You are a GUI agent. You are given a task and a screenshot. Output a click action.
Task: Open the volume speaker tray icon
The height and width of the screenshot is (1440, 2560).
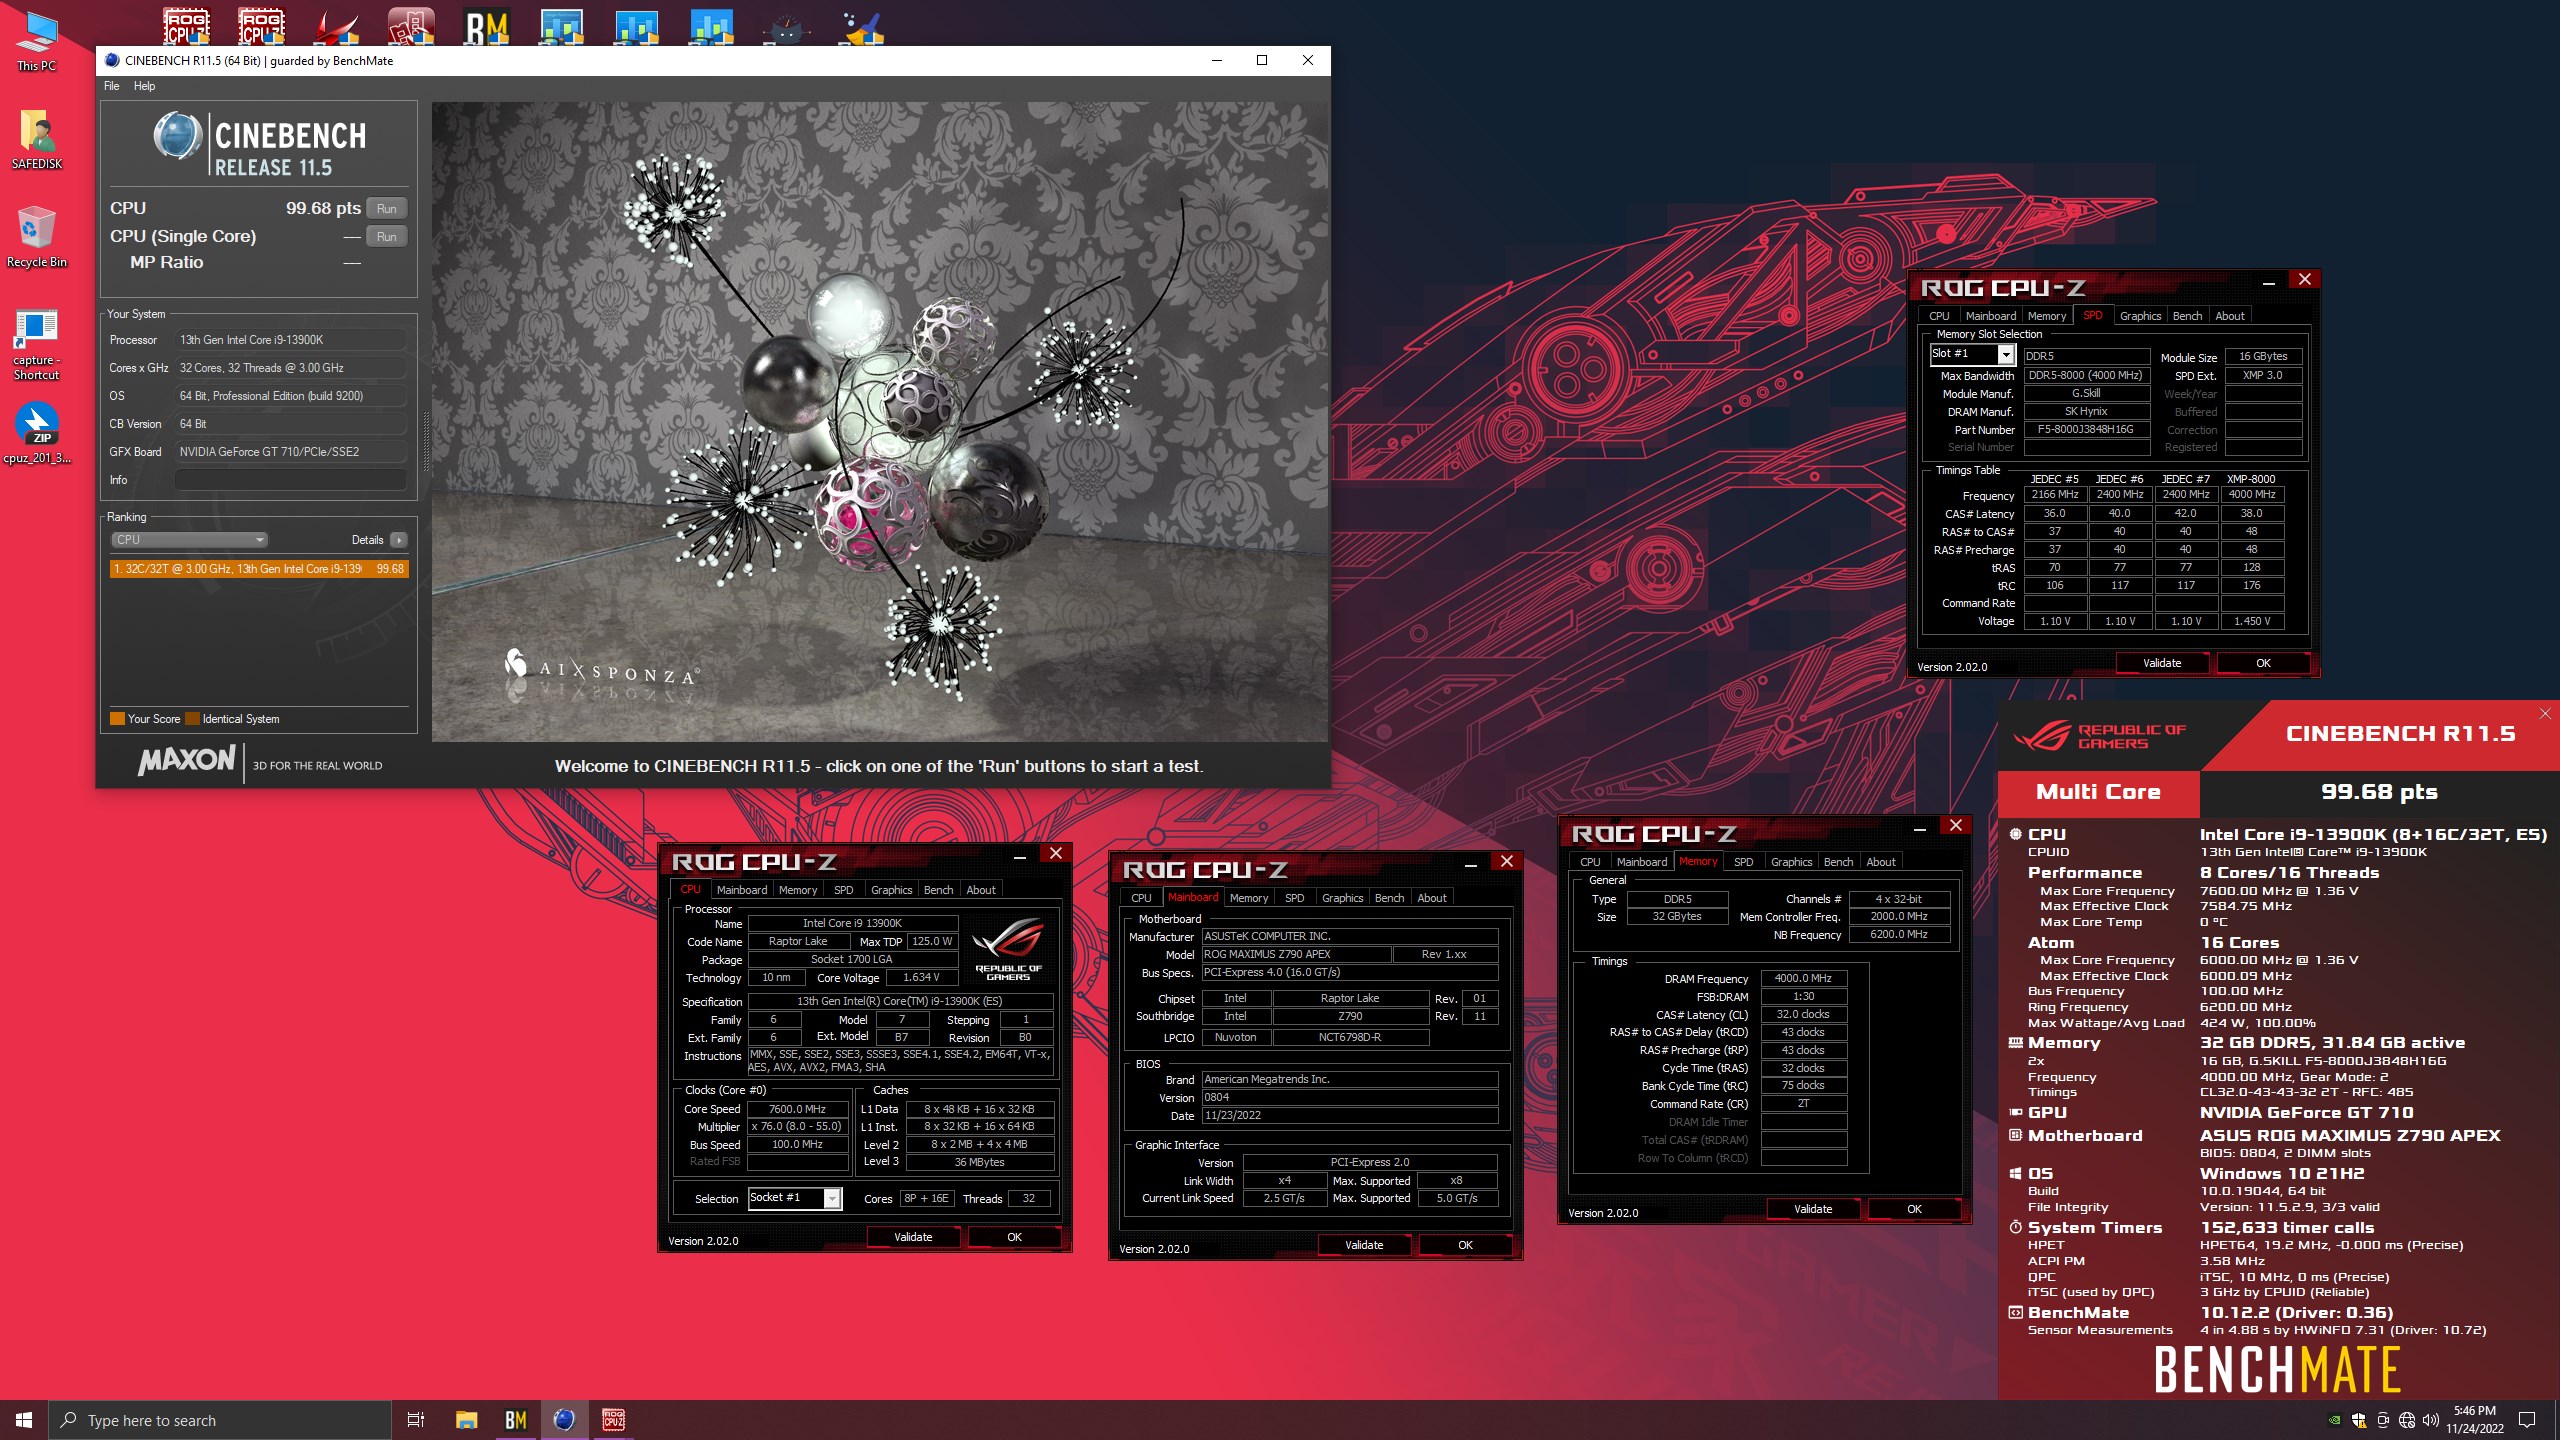tap(2431, 1420)
